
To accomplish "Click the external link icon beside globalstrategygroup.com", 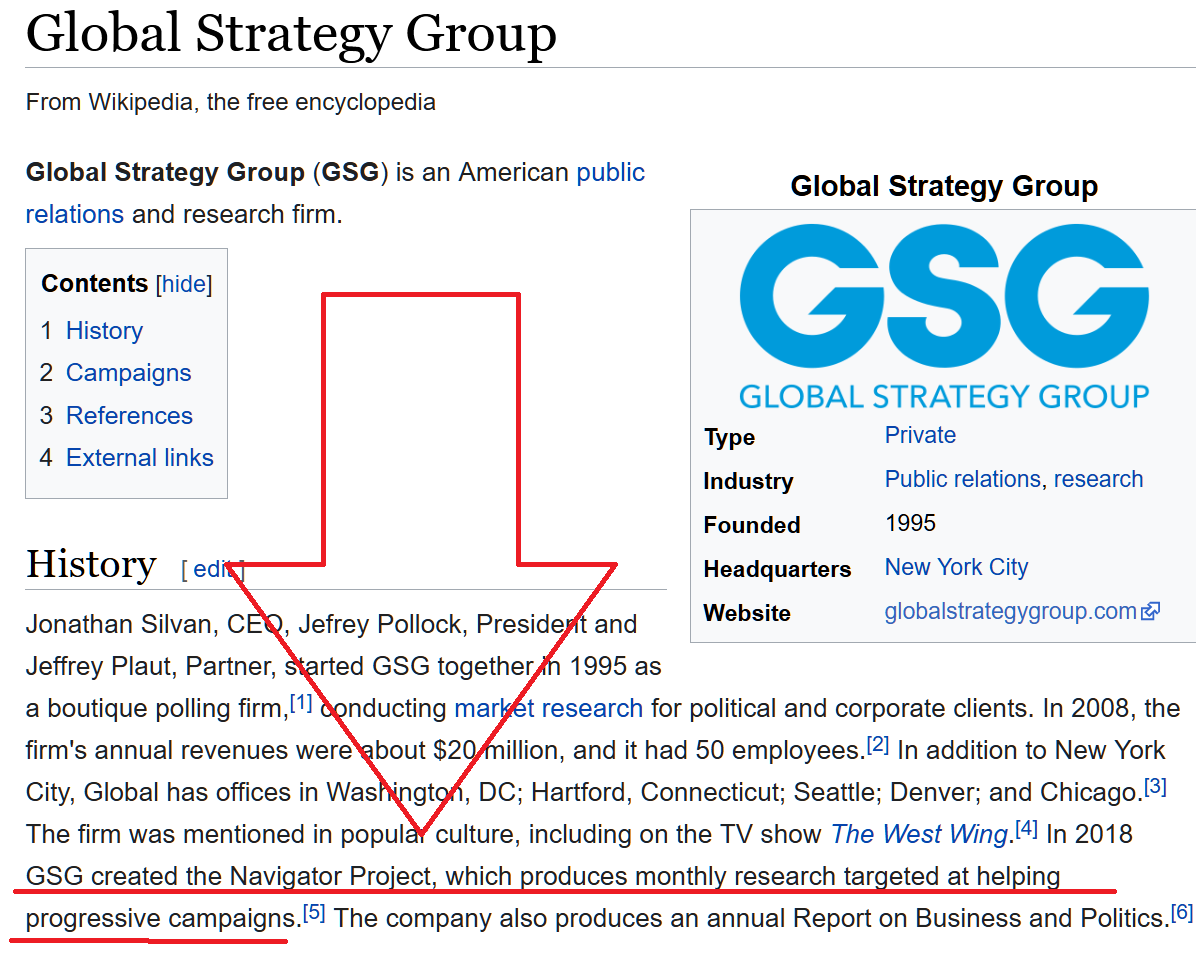I will 1150,611.
